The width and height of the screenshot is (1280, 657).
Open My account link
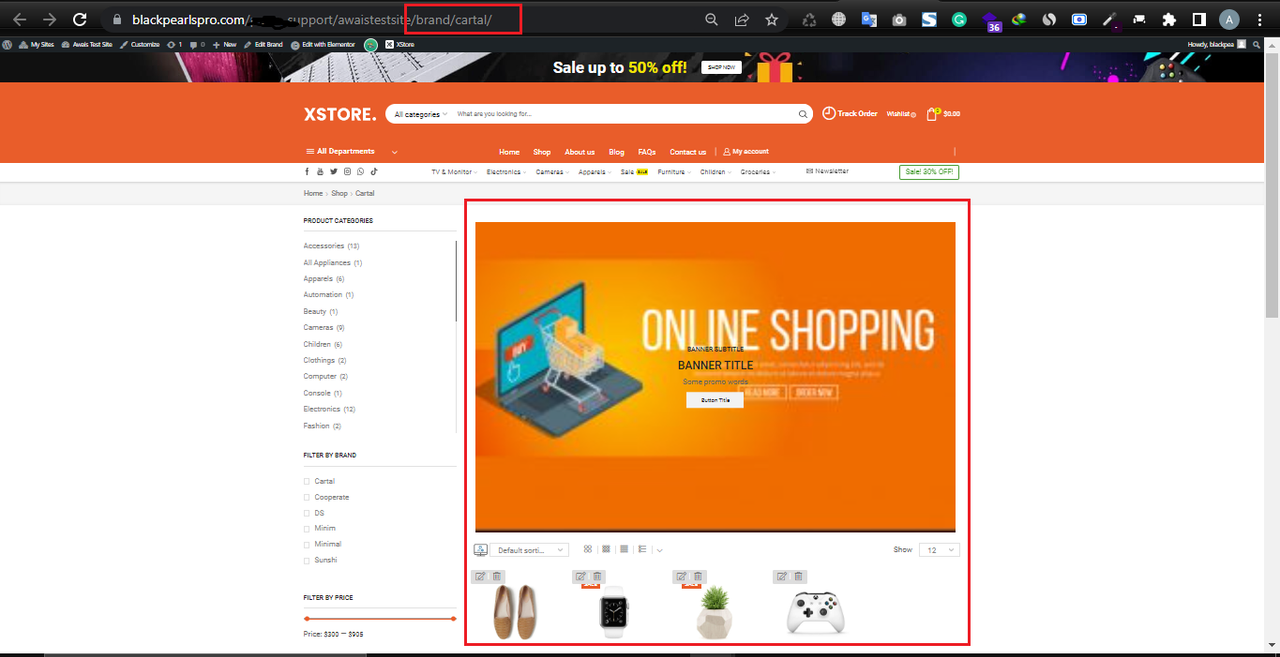[x=746, y=152]
